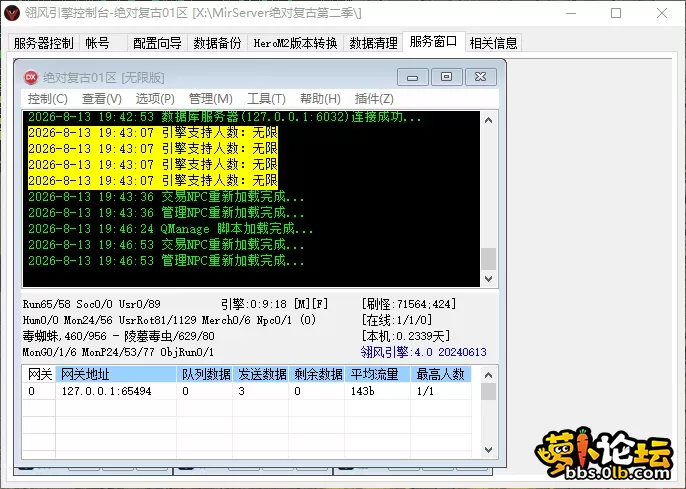Screen dimensions: 686x489
Task: Open the 相关信息 tab
Action: (494, 43)
